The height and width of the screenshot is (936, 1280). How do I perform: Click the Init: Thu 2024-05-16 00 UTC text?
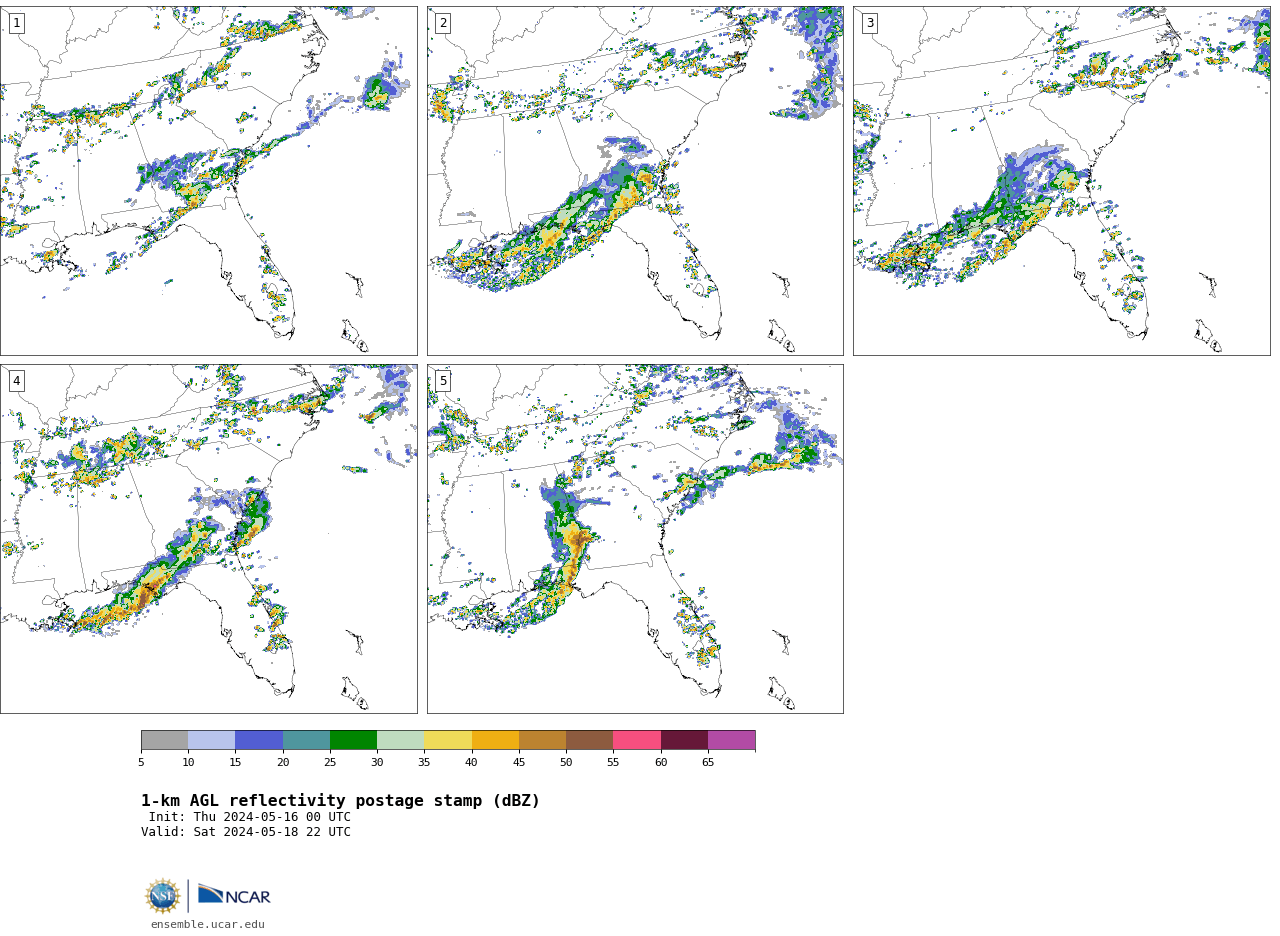click(250, 817)
